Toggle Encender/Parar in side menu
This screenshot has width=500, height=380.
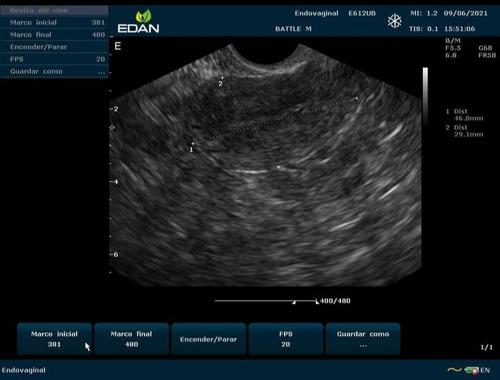tap(54, 47)
